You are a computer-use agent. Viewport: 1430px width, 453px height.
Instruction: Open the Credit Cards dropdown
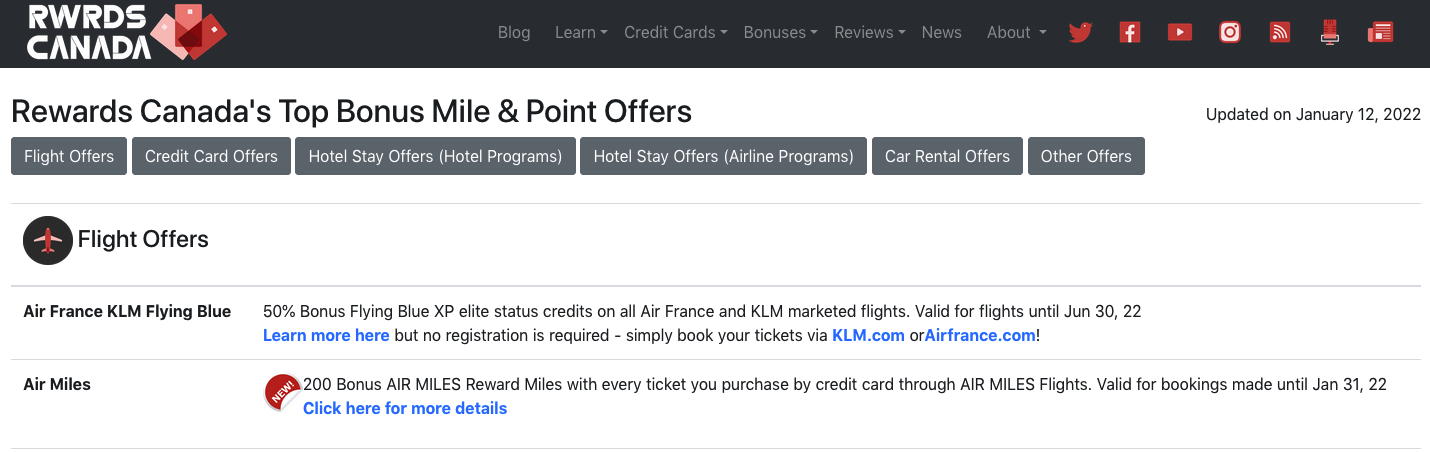pos(675,32)
